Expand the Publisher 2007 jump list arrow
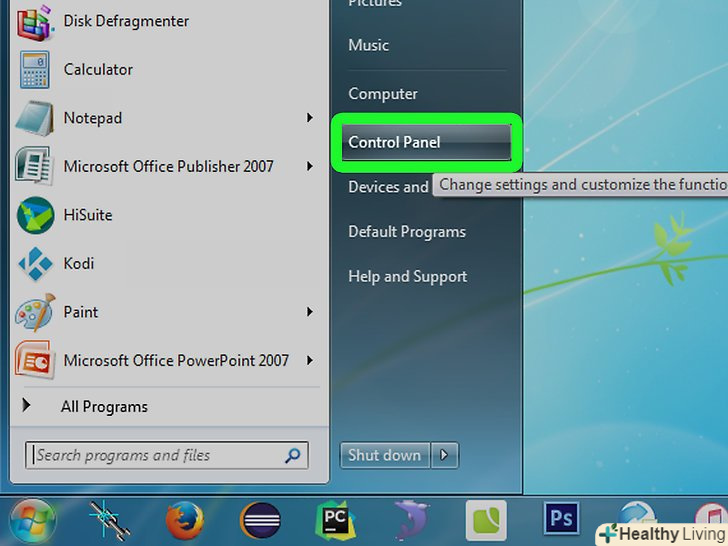Screen dimensions: 728x546 [310, 166]
